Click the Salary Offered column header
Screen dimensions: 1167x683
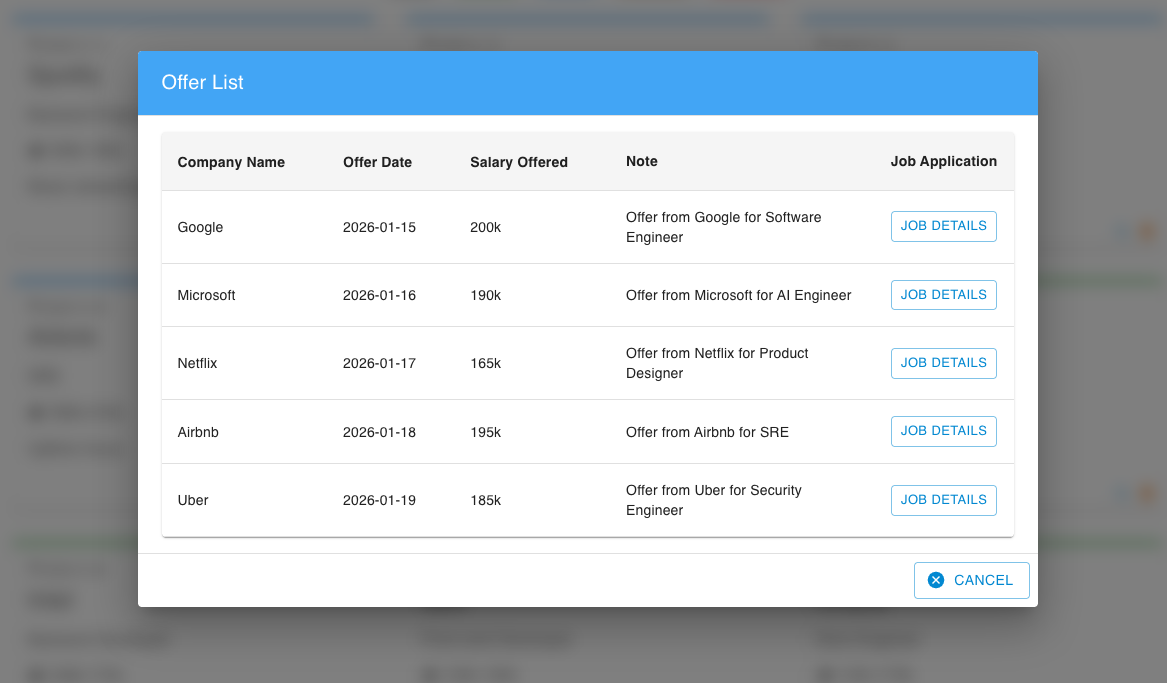click(518, 162)
